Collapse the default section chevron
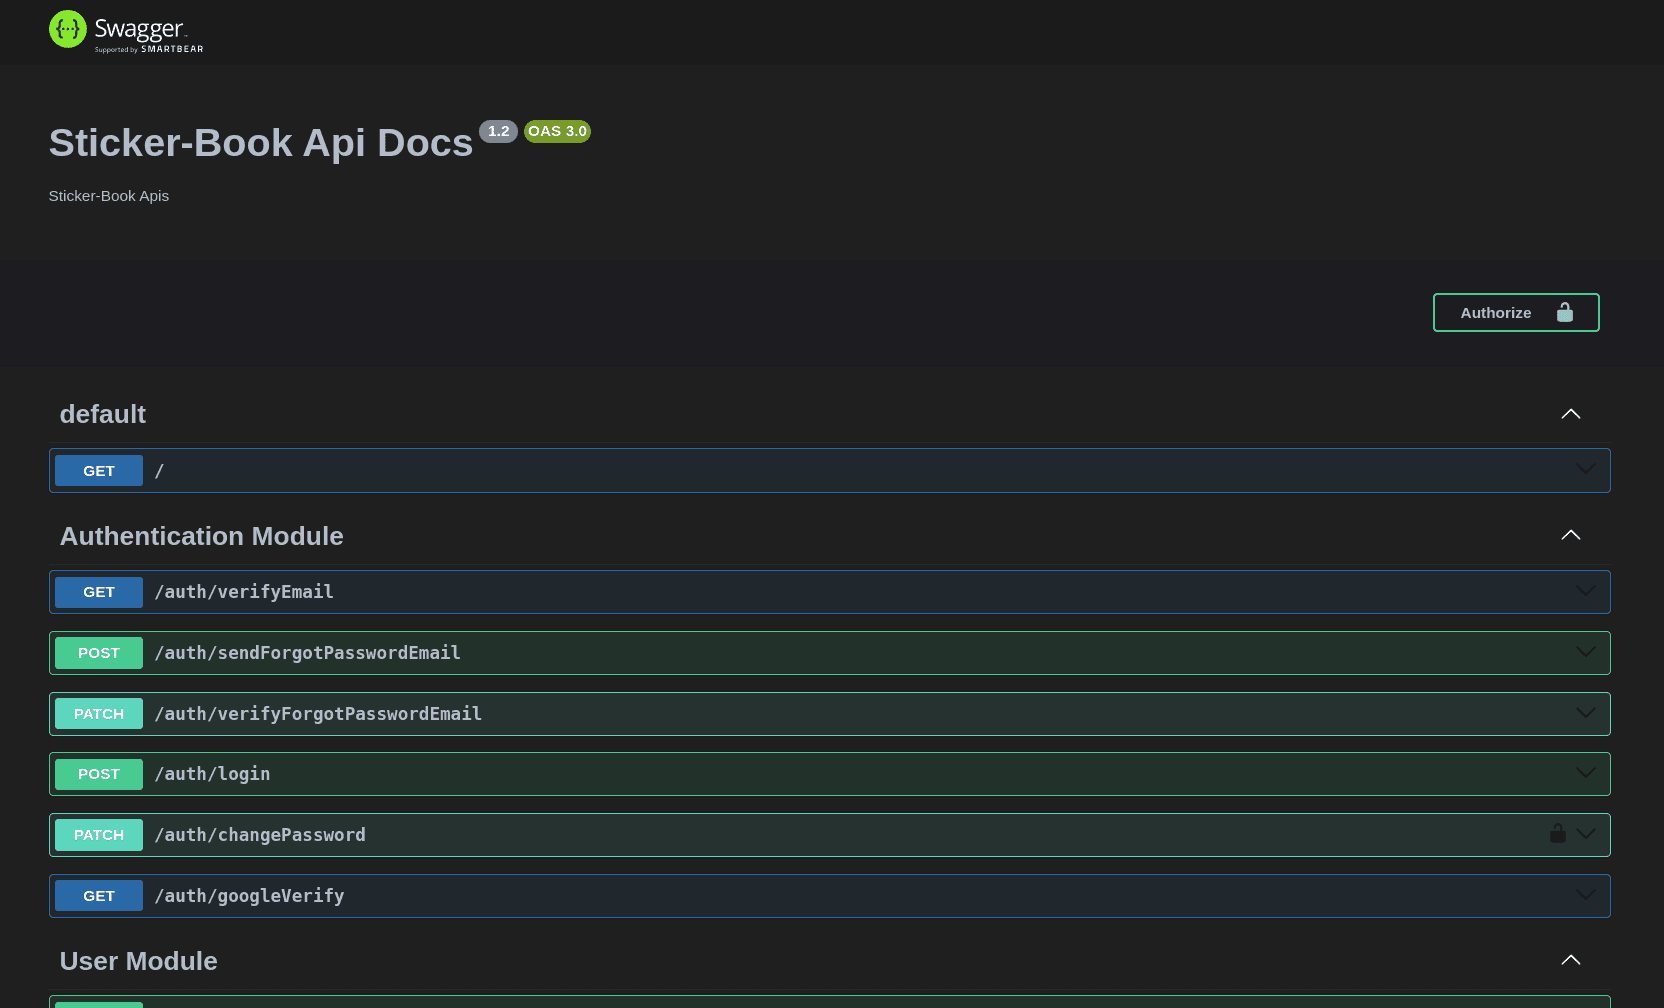Viewport: 1664px width, 1008px height. click(1571, 414)
